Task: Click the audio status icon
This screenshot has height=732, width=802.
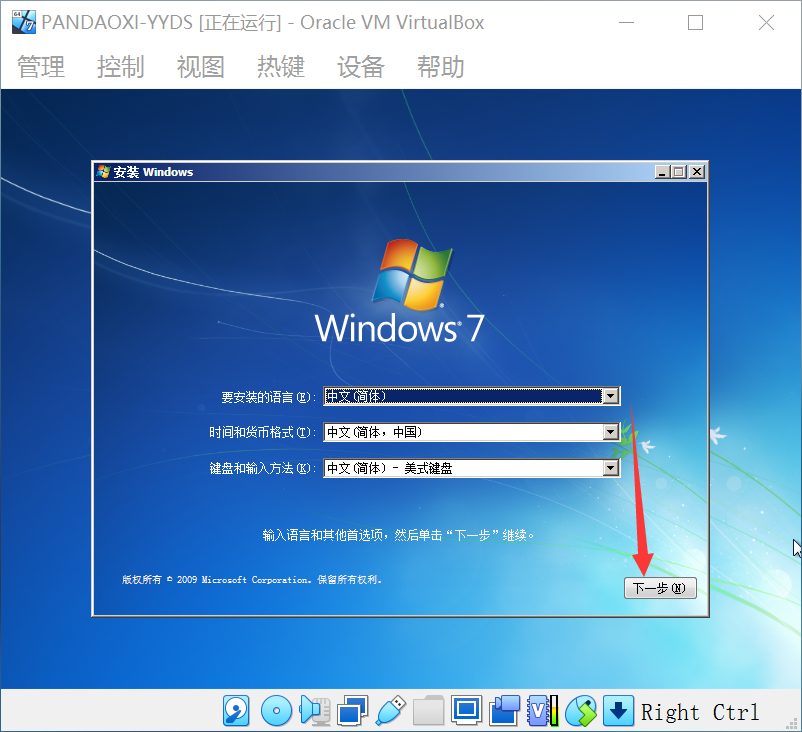Action: click(x=315, y=711)
